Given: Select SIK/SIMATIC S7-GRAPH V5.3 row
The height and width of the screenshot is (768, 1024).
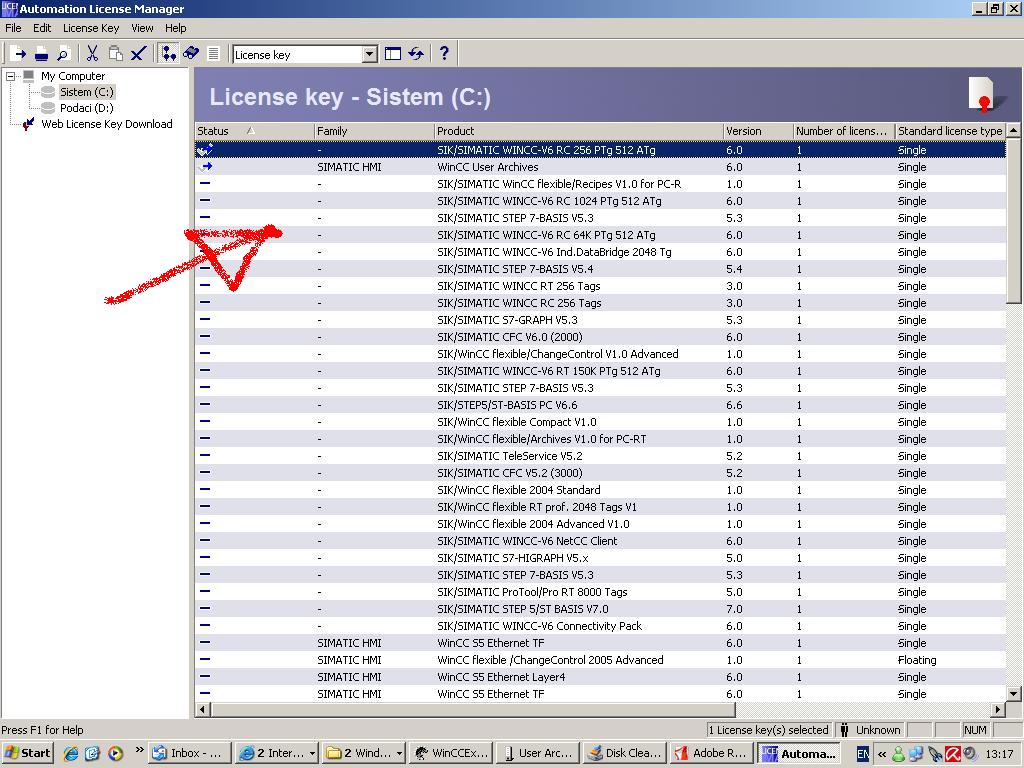Looking at the screenshot, I should (x=600, y=320).
